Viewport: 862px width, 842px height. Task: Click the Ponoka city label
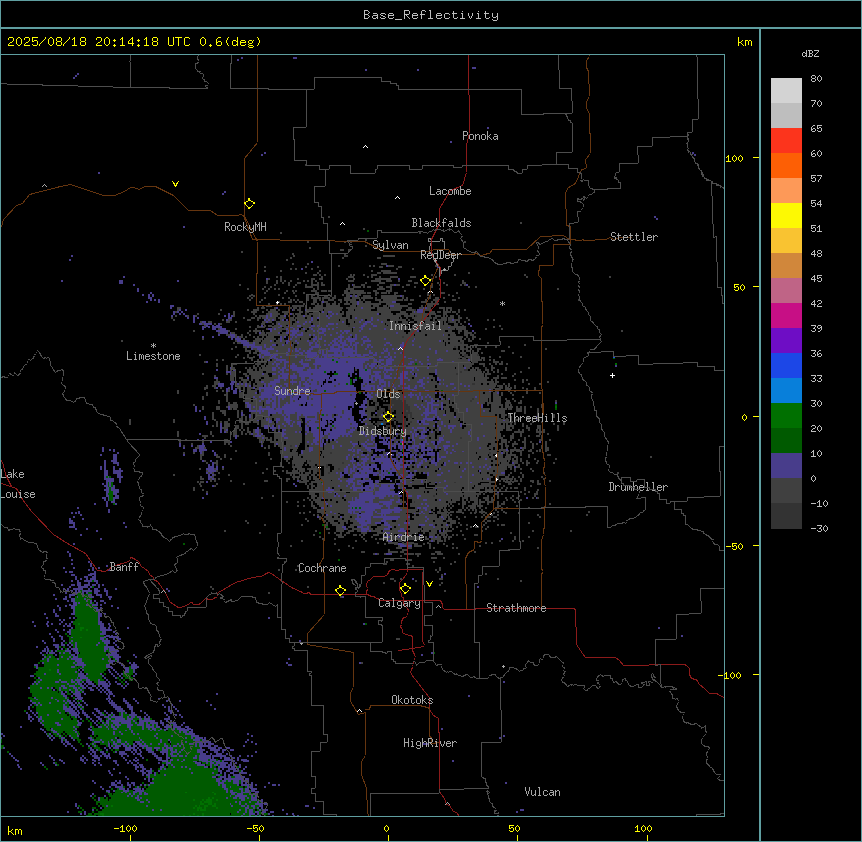(x=480, y=136)
